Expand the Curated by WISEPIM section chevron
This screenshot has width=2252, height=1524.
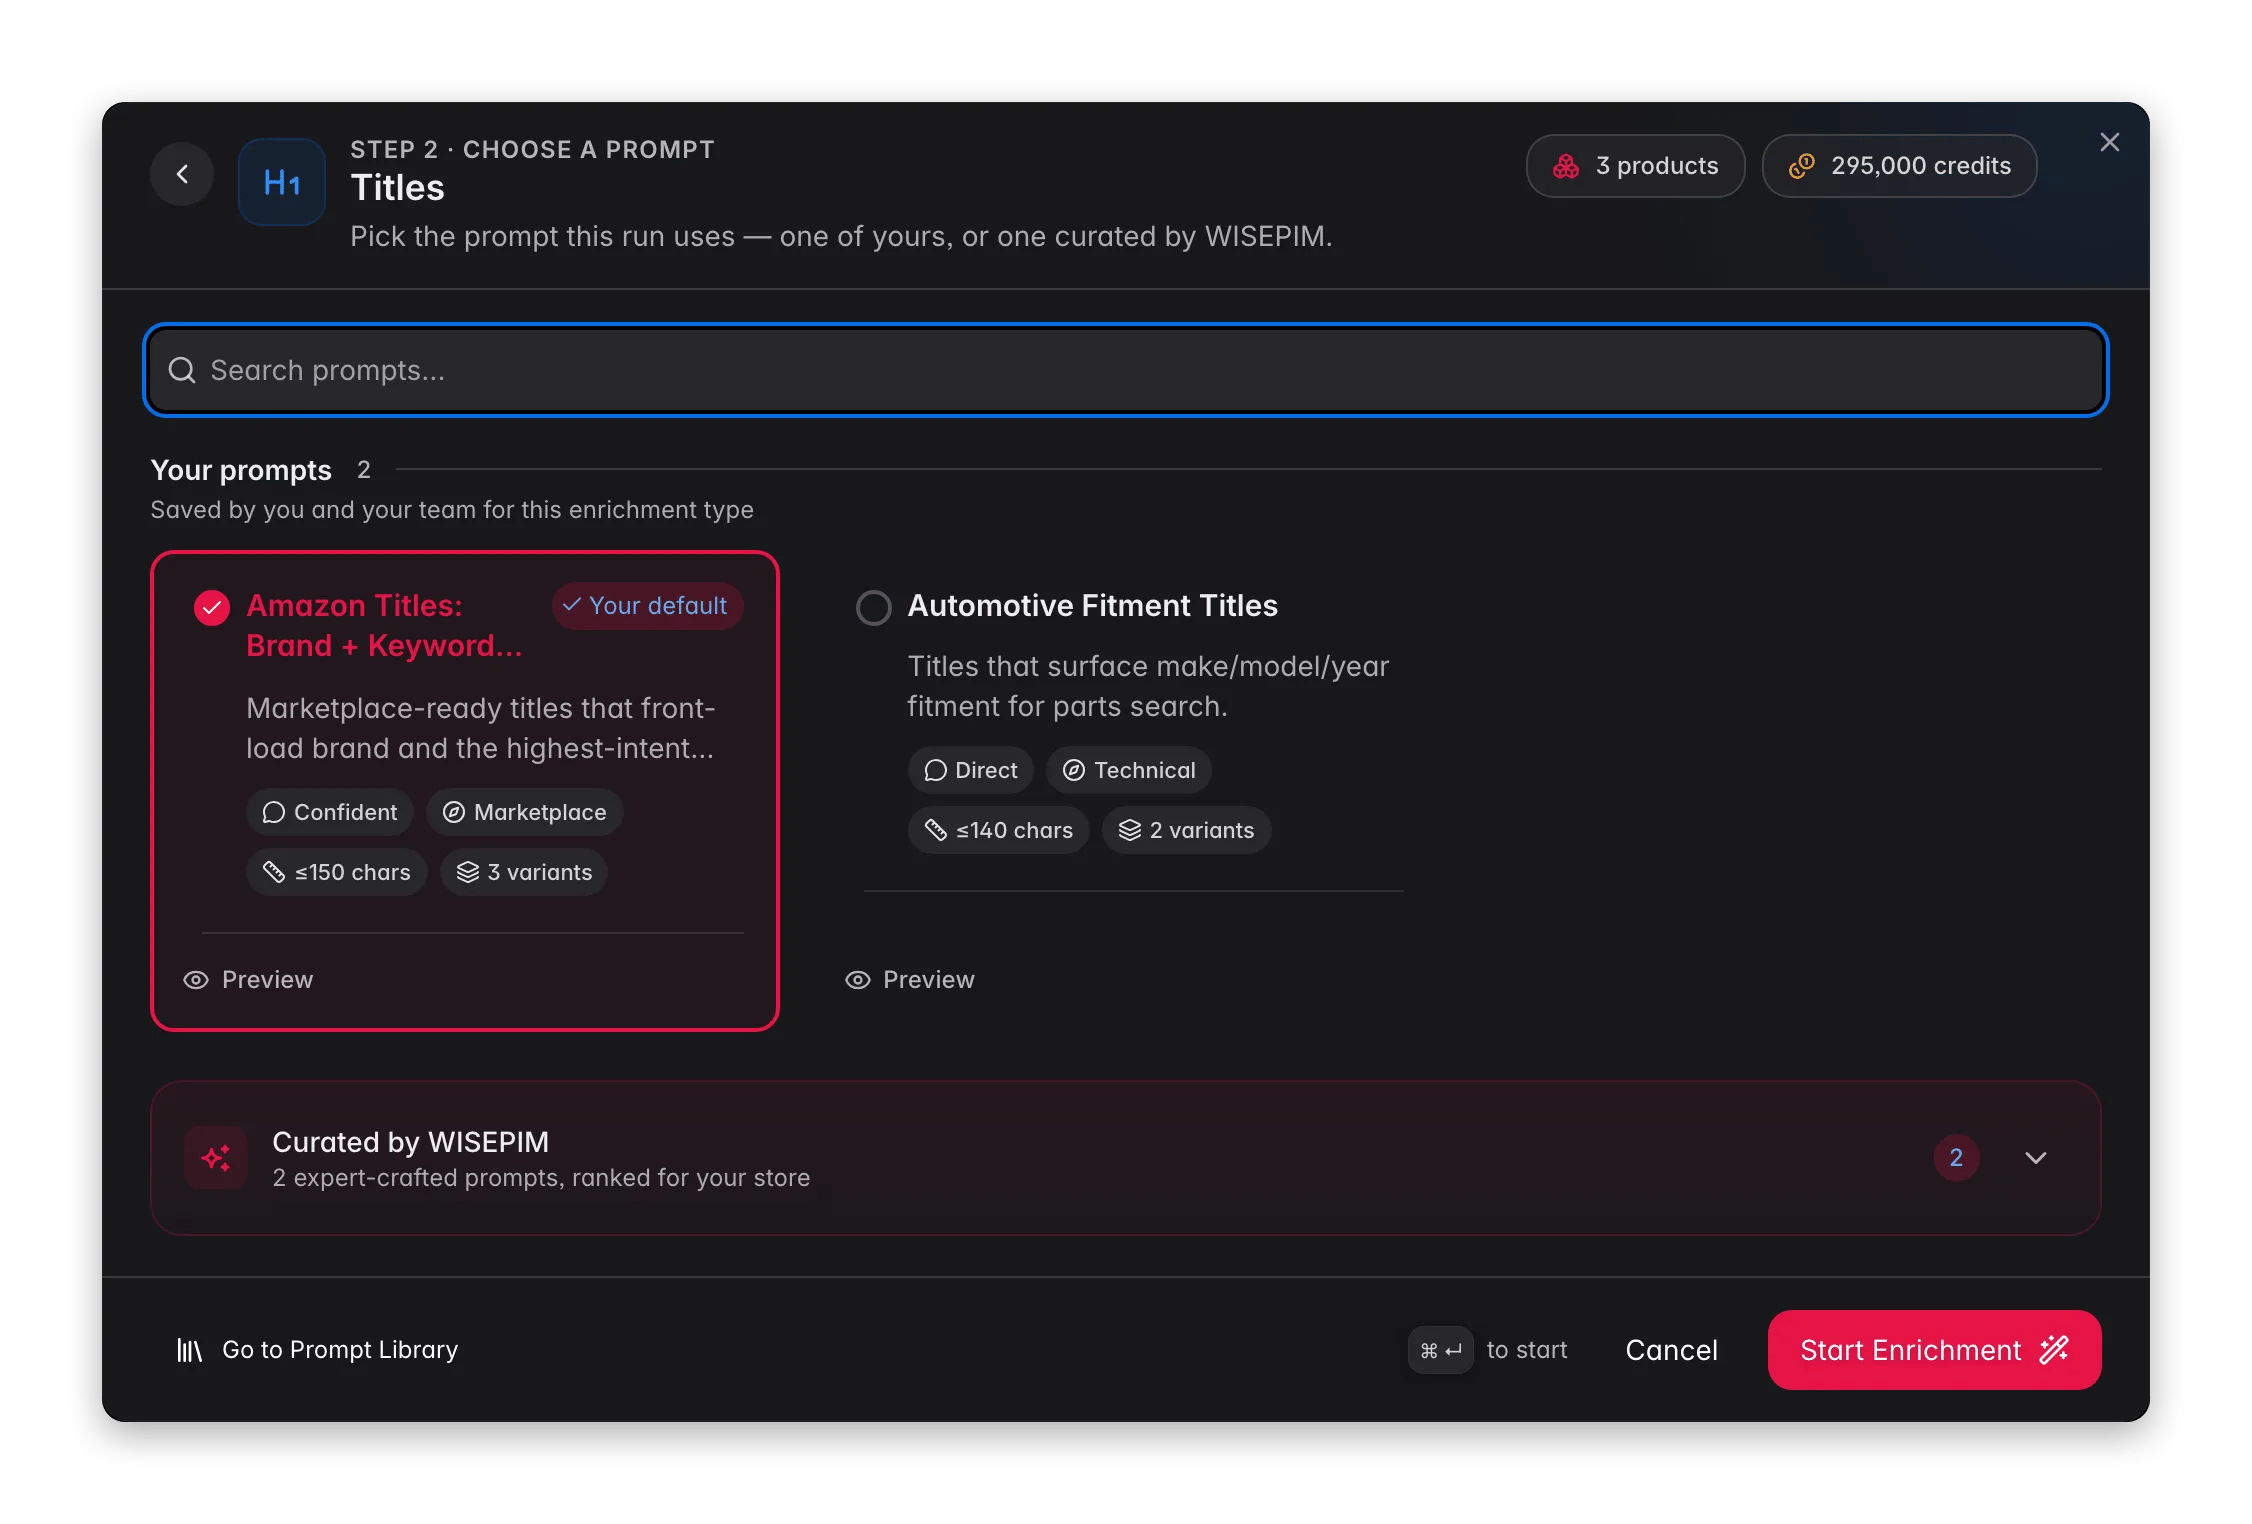pos(2036,1158)
